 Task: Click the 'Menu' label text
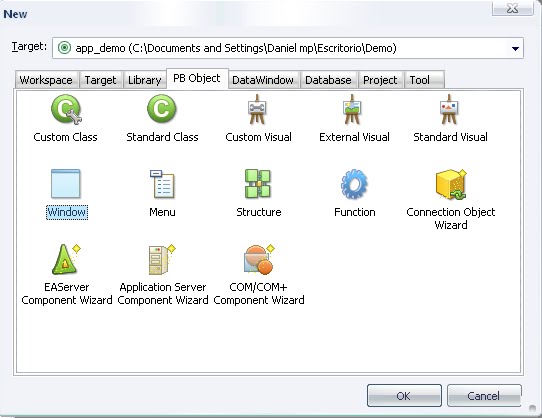pyautogui.click(x=162, y=212)
